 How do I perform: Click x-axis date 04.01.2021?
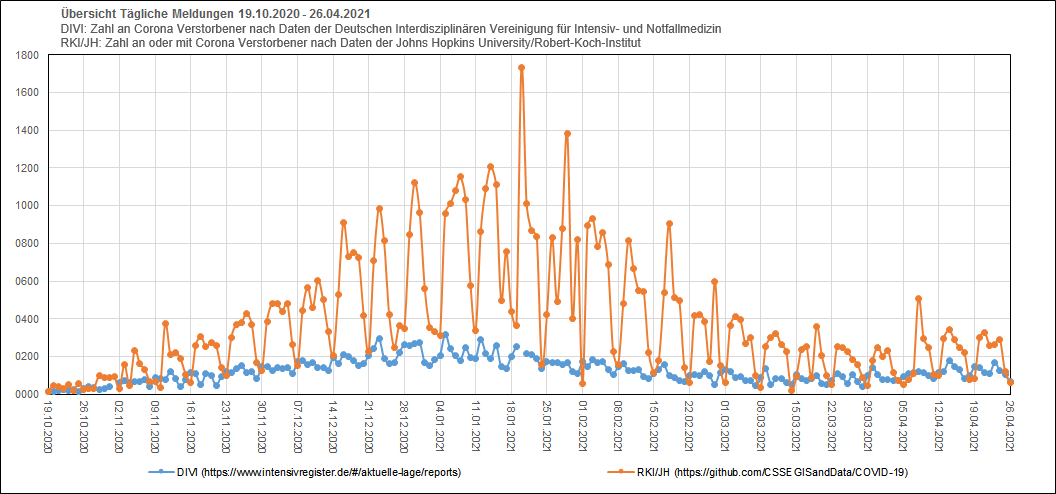coord(441,427)
